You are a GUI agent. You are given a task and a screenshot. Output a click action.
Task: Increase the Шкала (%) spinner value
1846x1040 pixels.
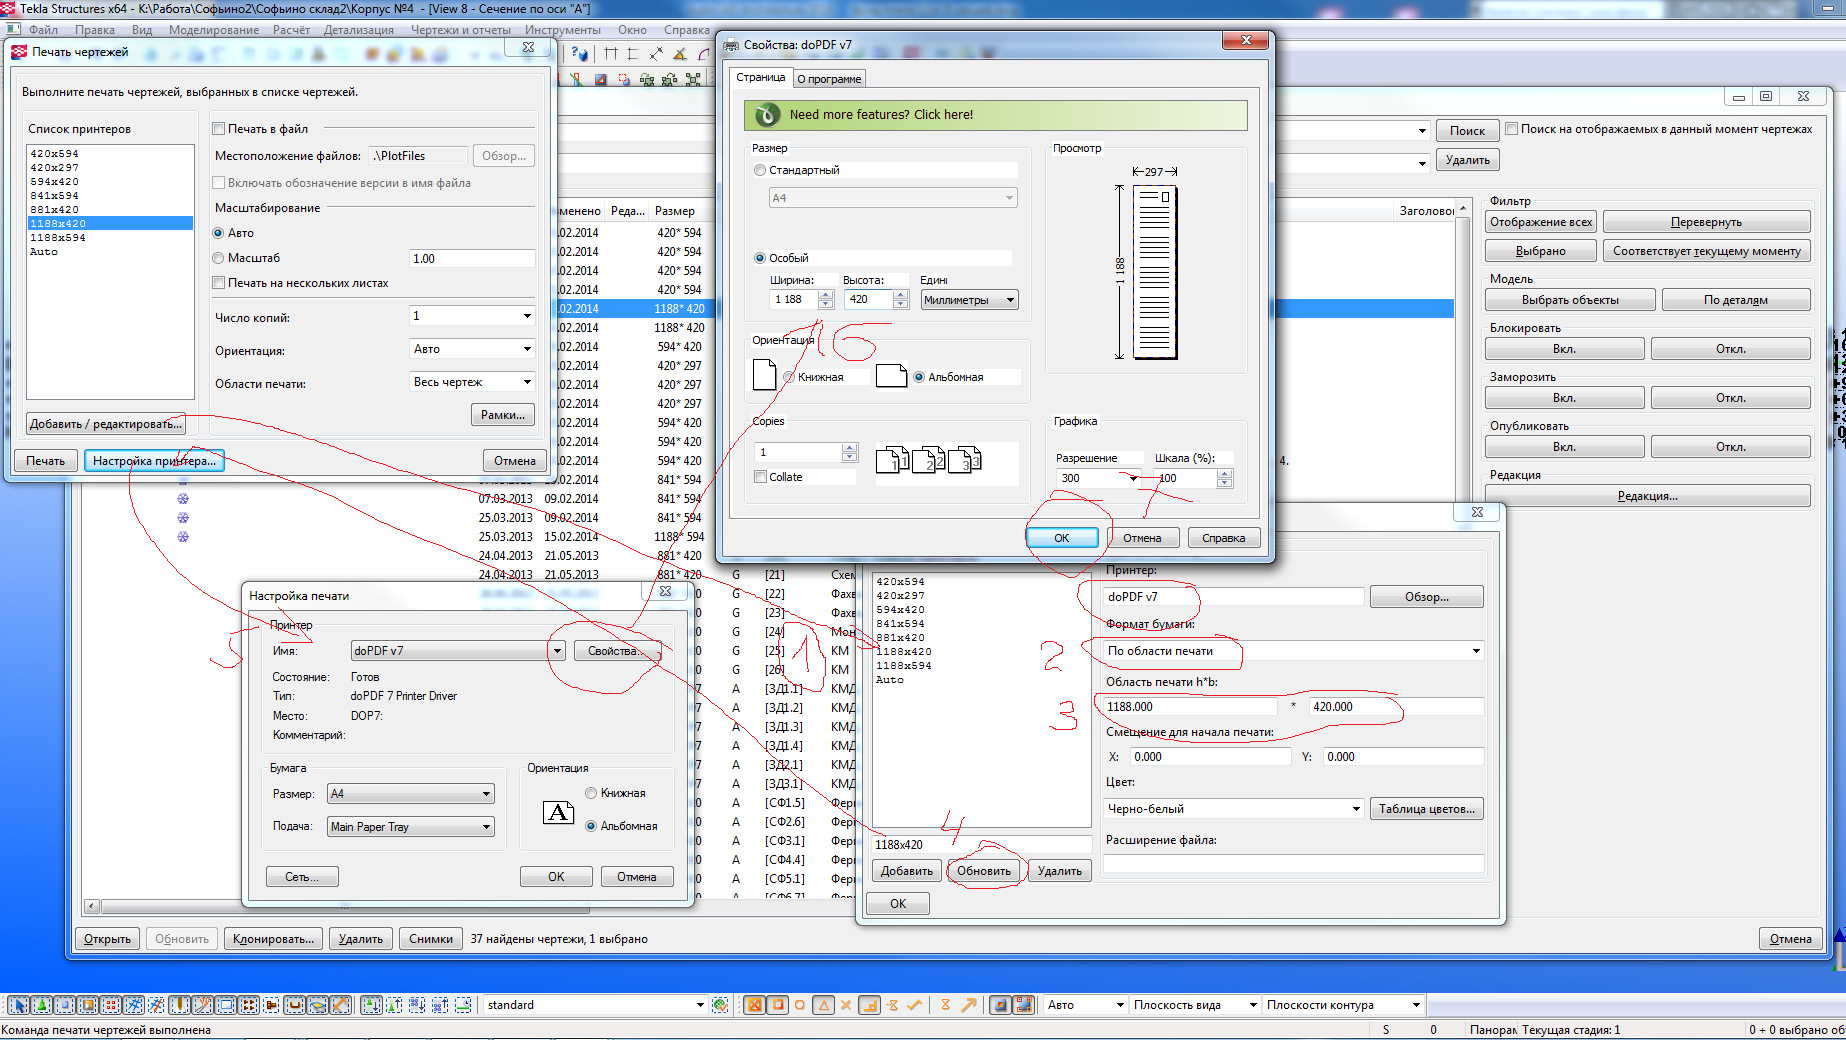click(1224, 473)
